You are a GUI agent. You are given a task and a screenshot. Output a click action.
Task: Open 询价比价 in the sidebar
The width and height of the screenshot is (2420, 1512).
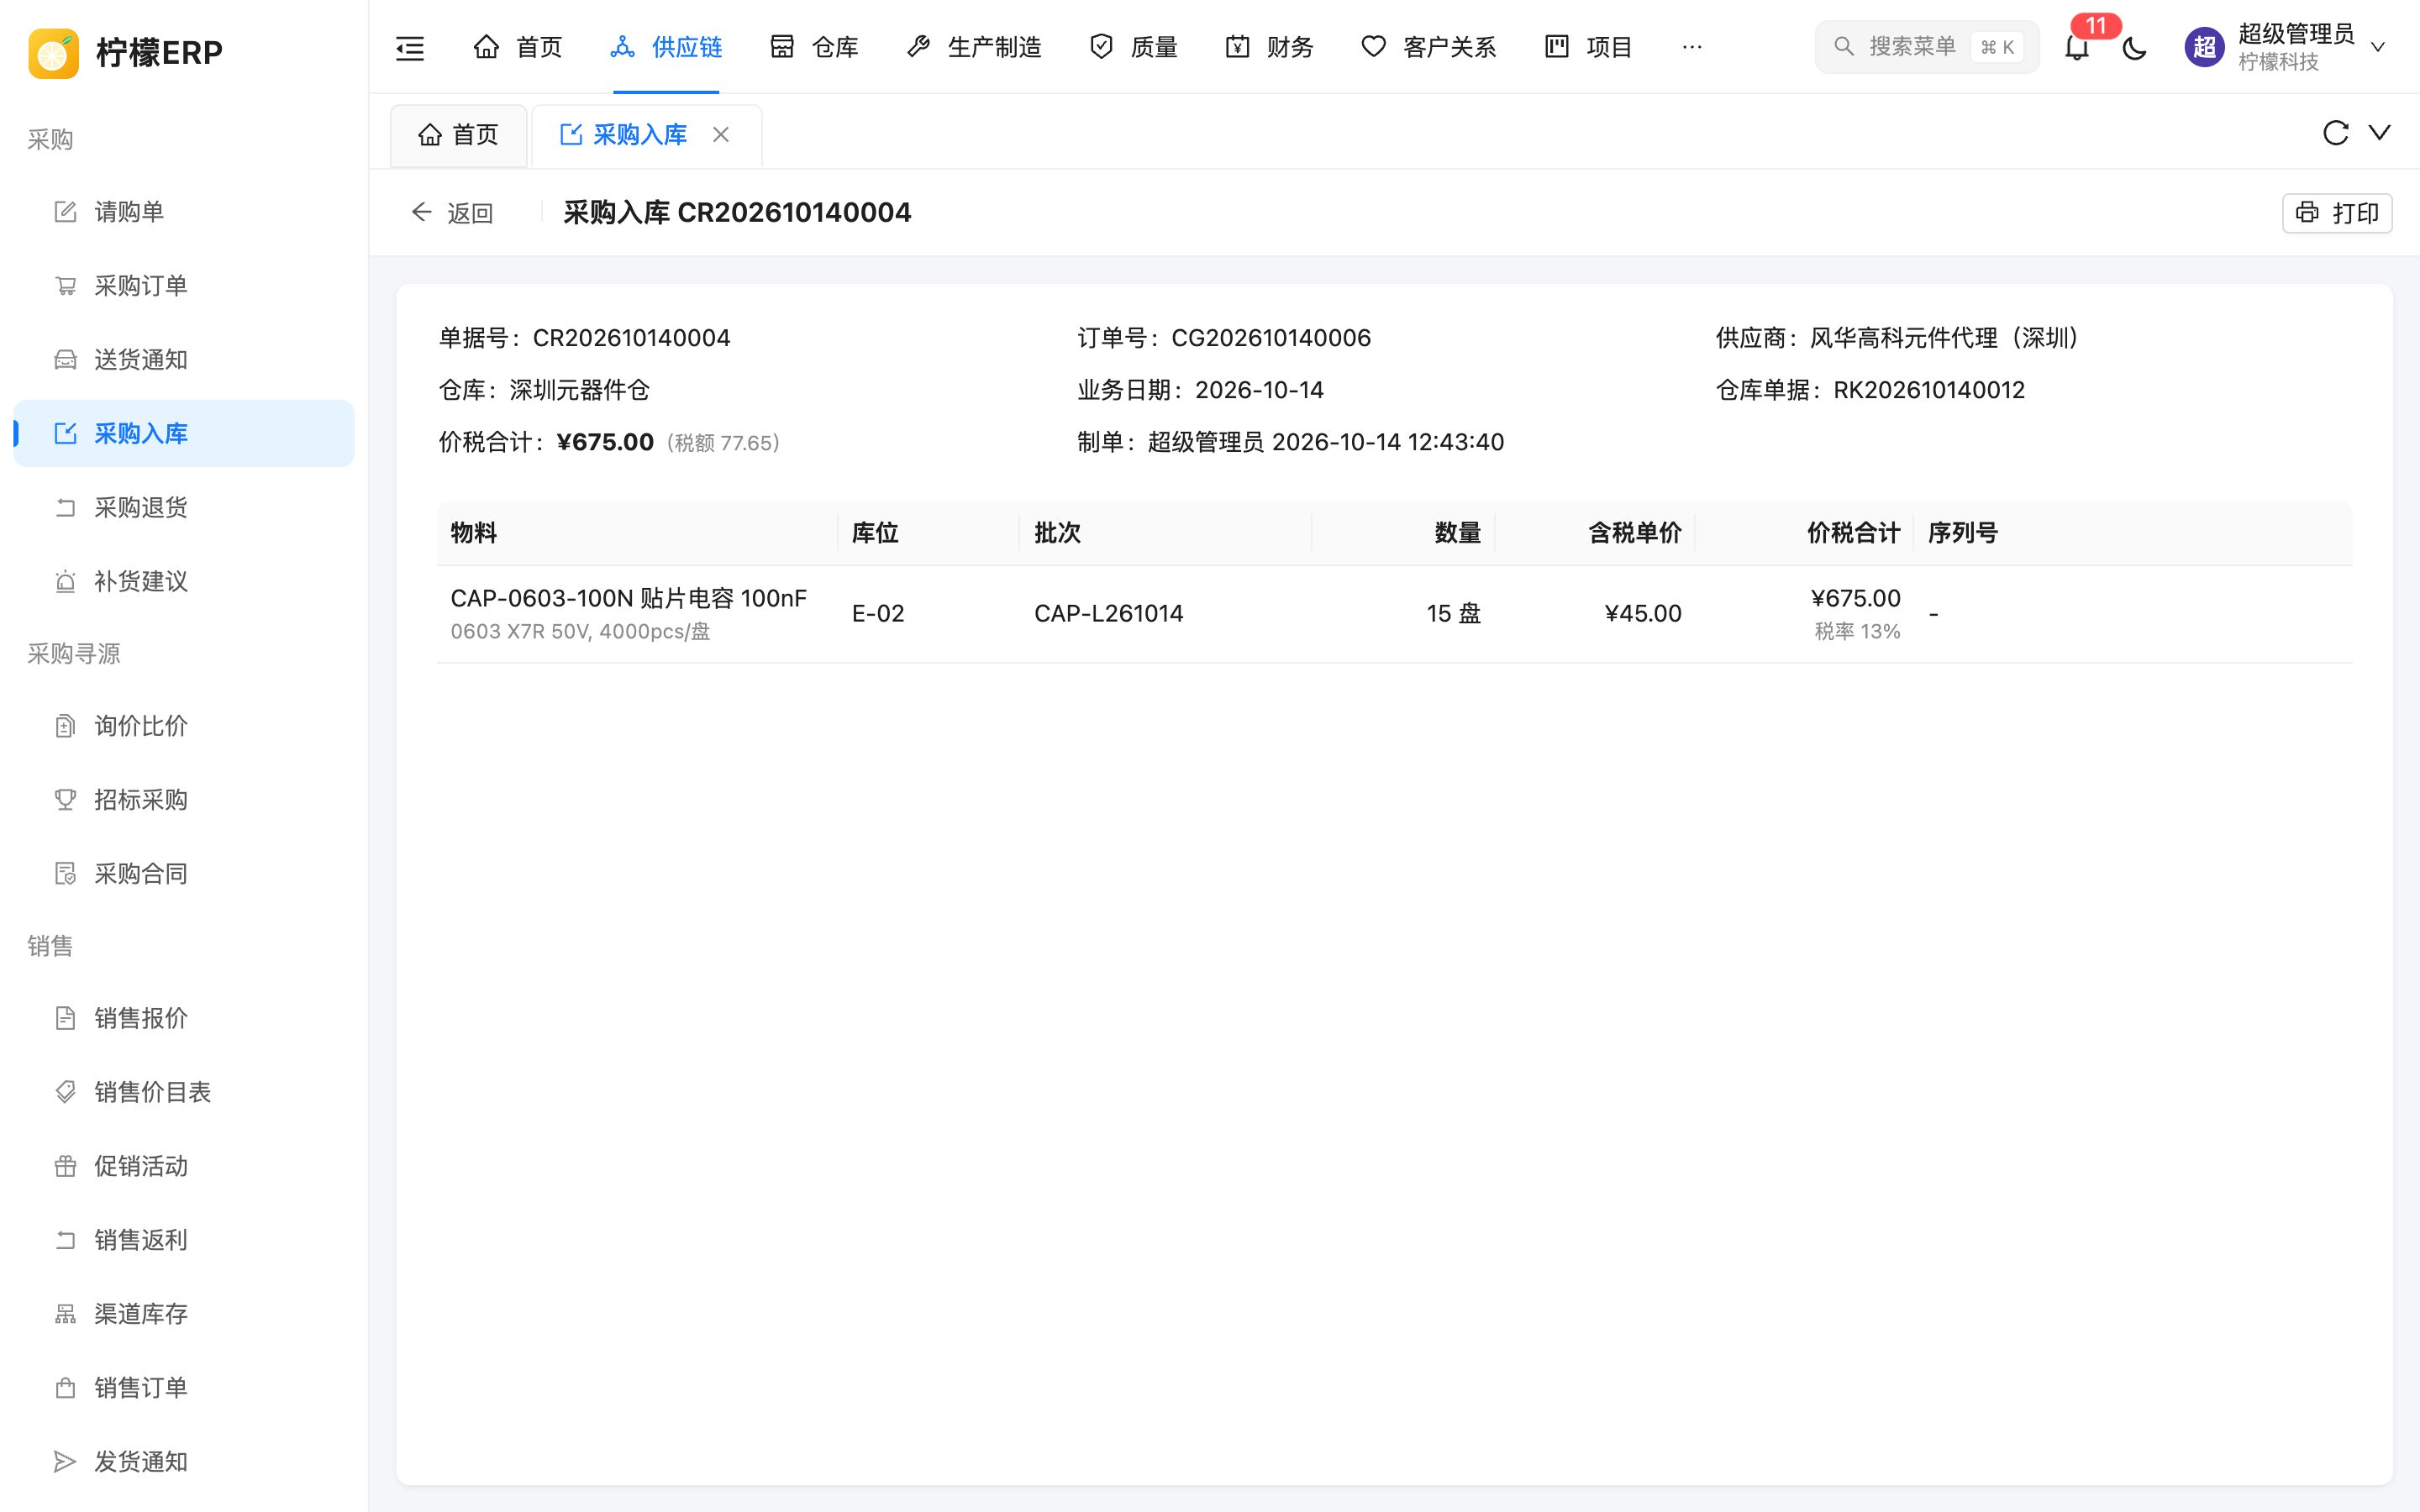coord(184,726)
